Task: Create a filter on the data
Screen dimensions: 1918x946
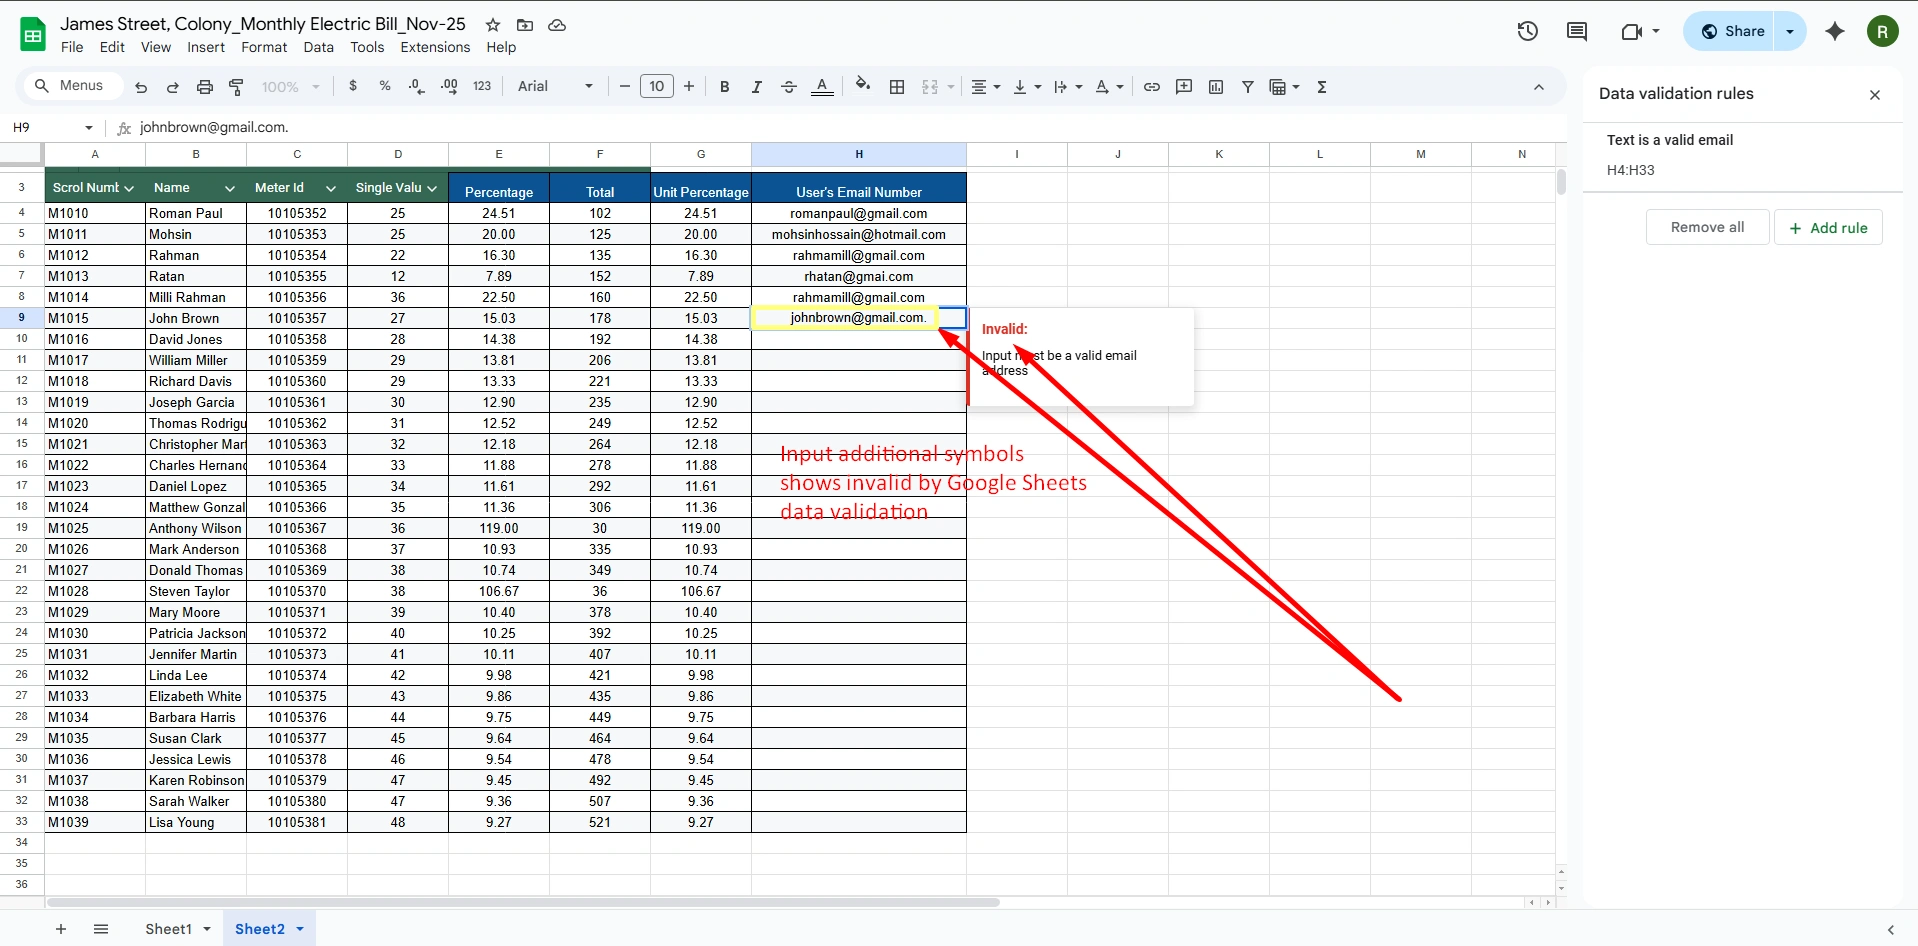Action: [x=1247, y=87]
